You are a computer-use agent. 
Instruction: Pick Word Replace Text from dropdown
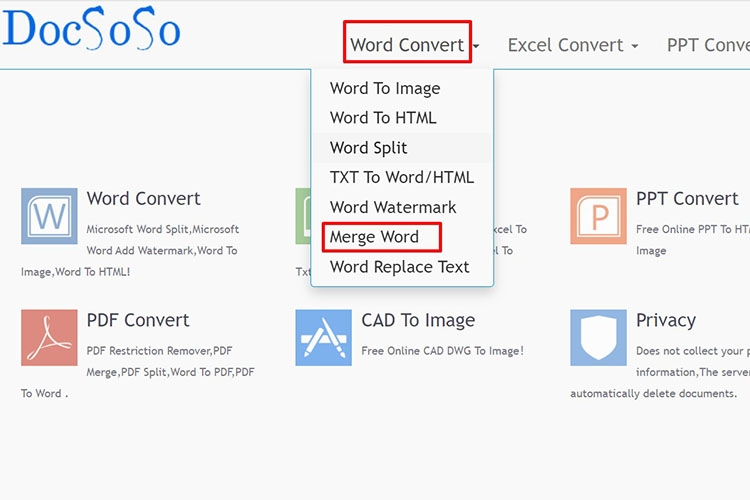point(400,267)
